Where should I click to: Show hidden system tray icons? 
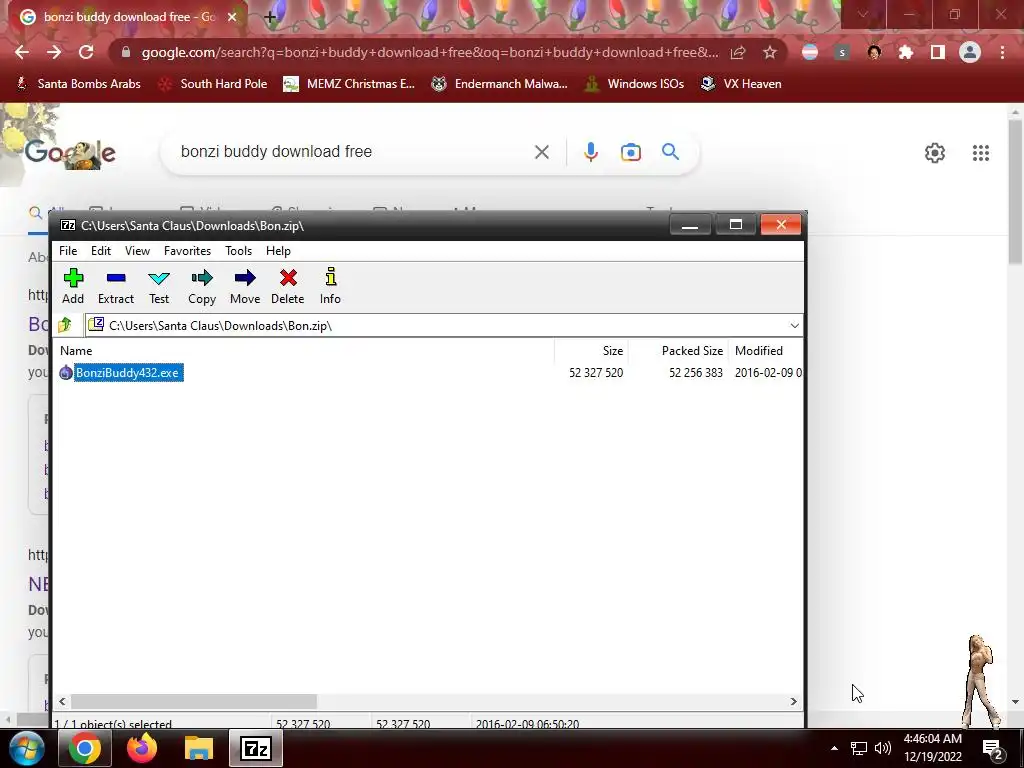click(834, 748)
